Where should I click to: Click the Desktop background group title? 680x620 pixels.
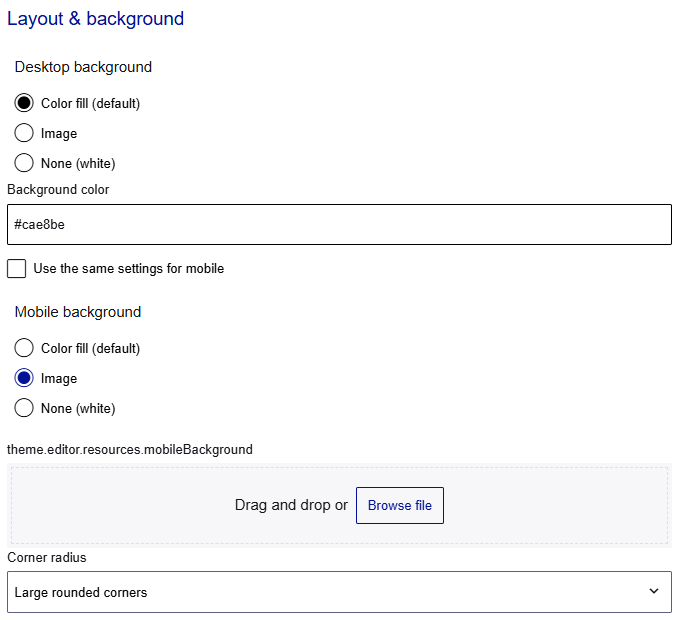tap(83, 67)
